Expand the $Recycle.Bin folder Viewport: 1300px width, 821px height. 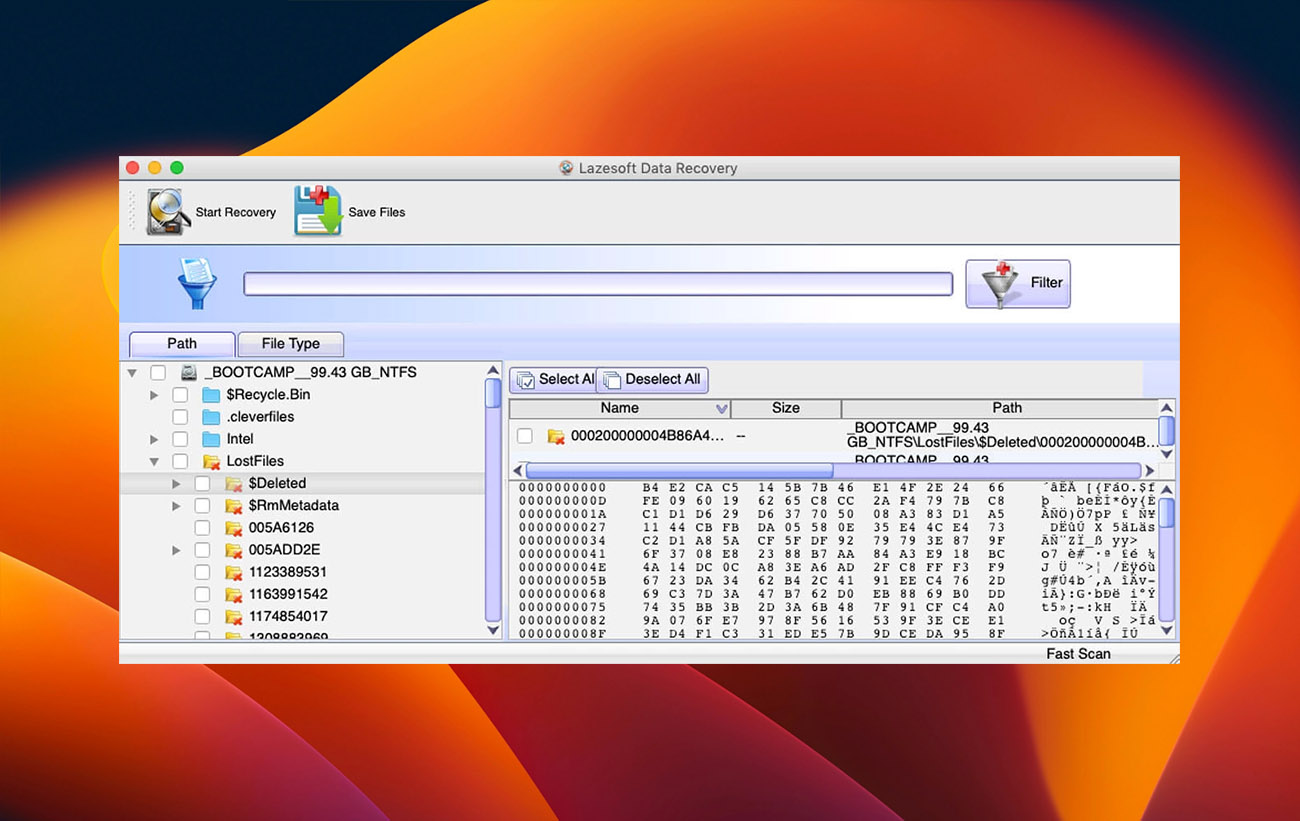154,395
